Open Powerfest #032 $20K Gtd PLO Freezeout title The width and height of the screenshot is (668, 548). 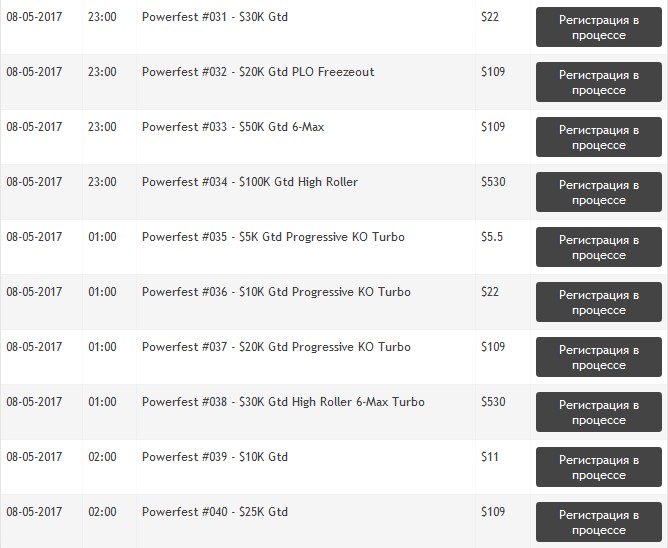click(x=258, y=72)
